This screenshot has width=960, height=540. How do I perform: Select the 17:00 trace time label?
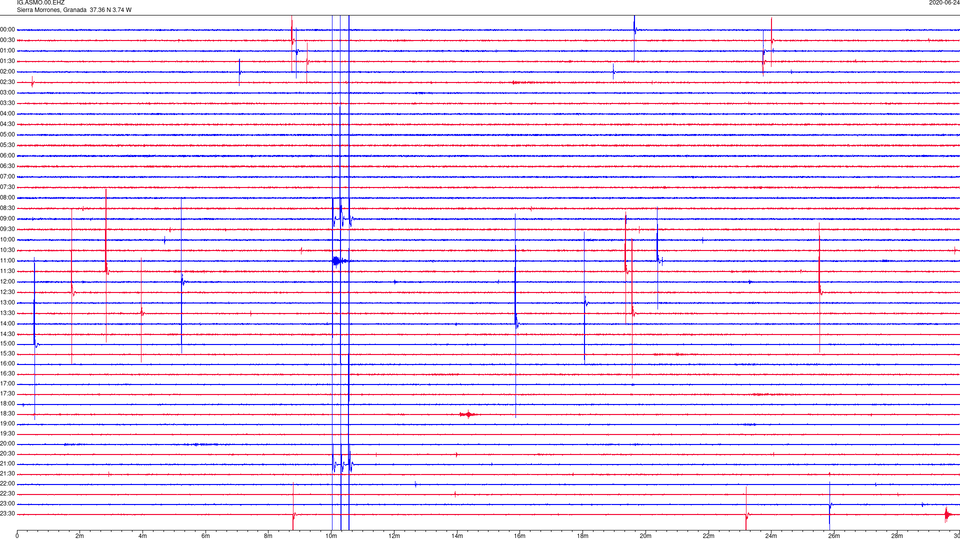pos(8,384)
